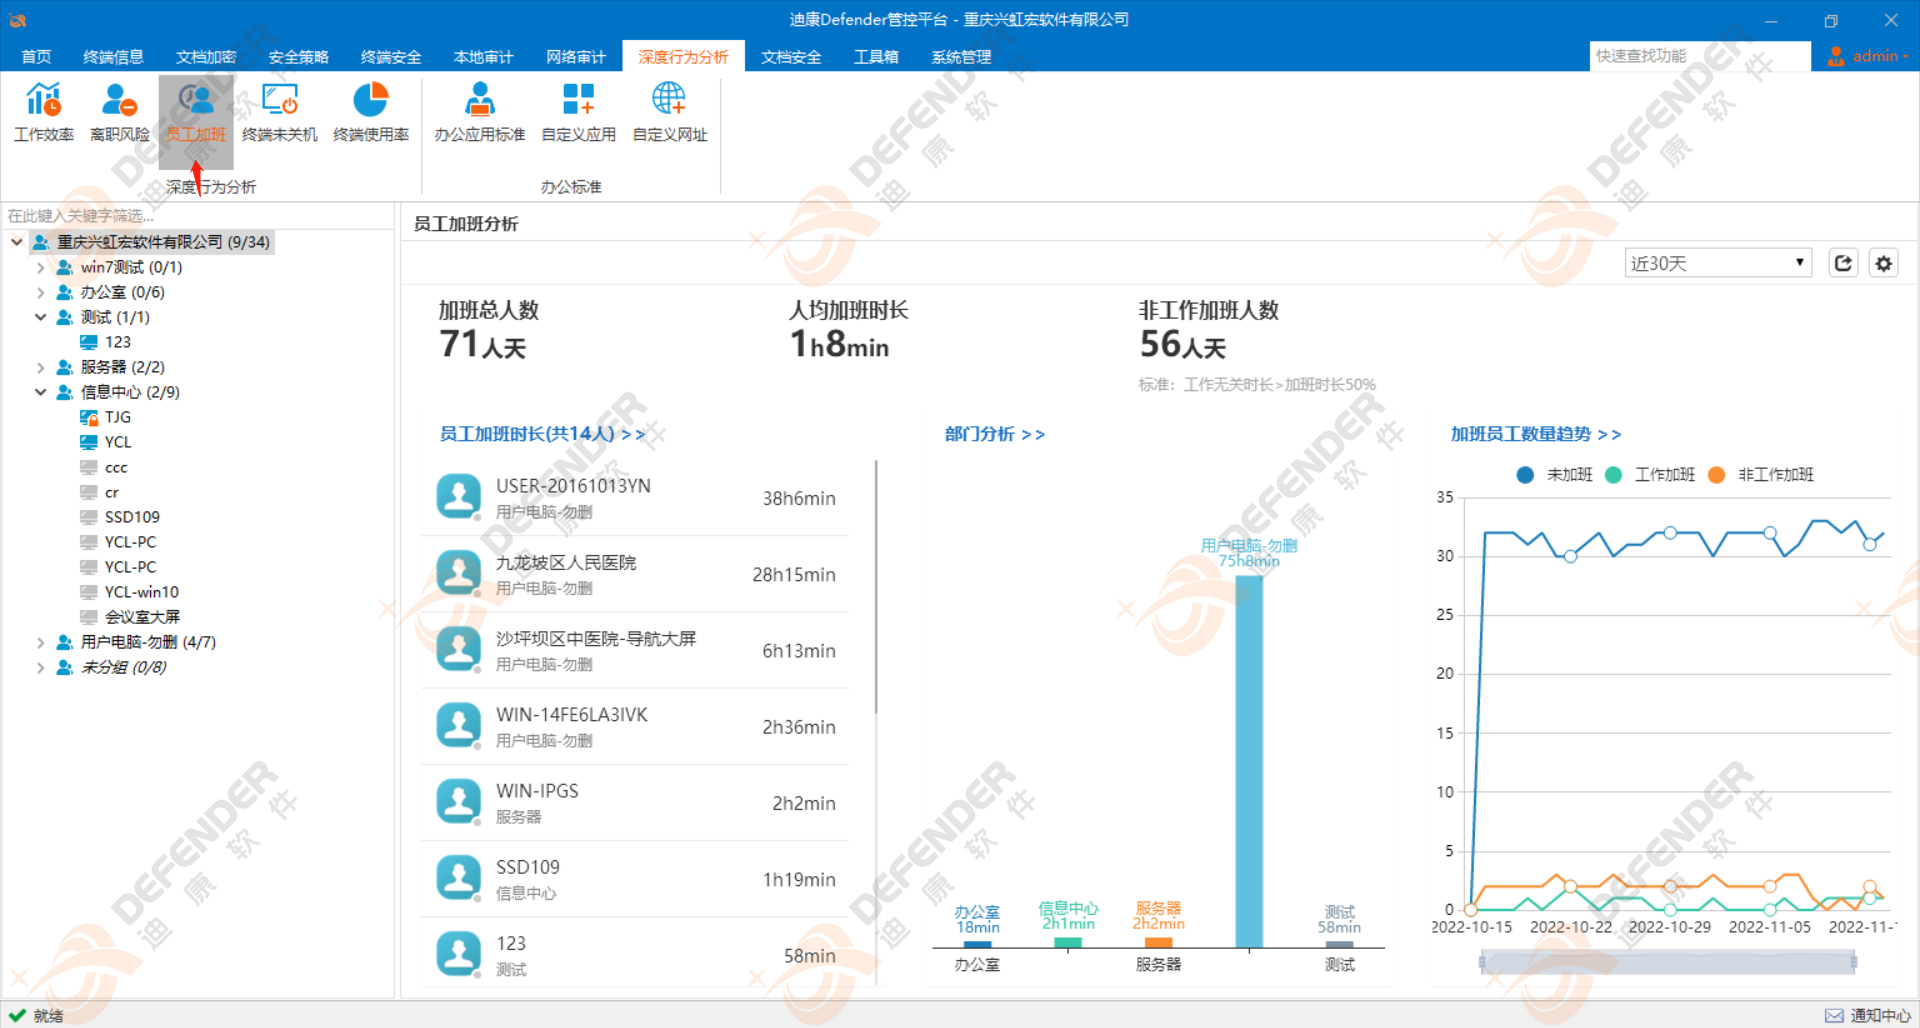Image resolution: width=1920 pixels, height=1028 pixels.
Task: Expand the win7测试 group
Action: pyautogui.click(x=40, y=267)
